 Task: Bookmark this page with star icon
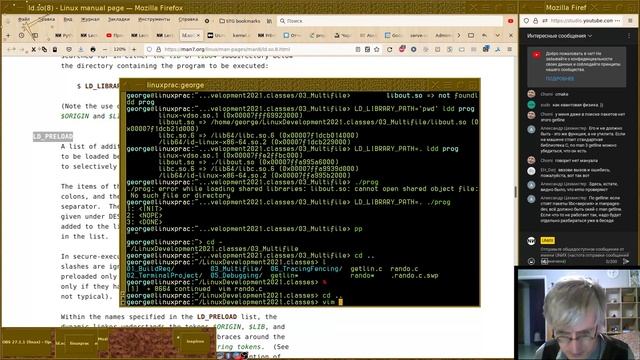tap(377, 49)
